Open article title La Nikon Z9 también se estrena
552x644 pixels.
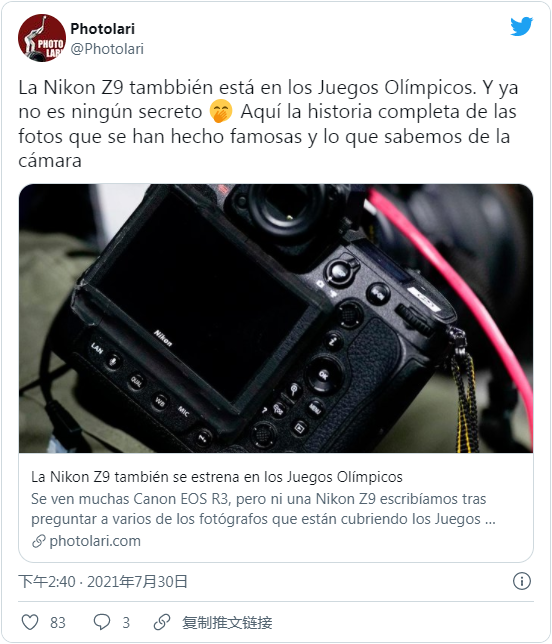(217, 477)
